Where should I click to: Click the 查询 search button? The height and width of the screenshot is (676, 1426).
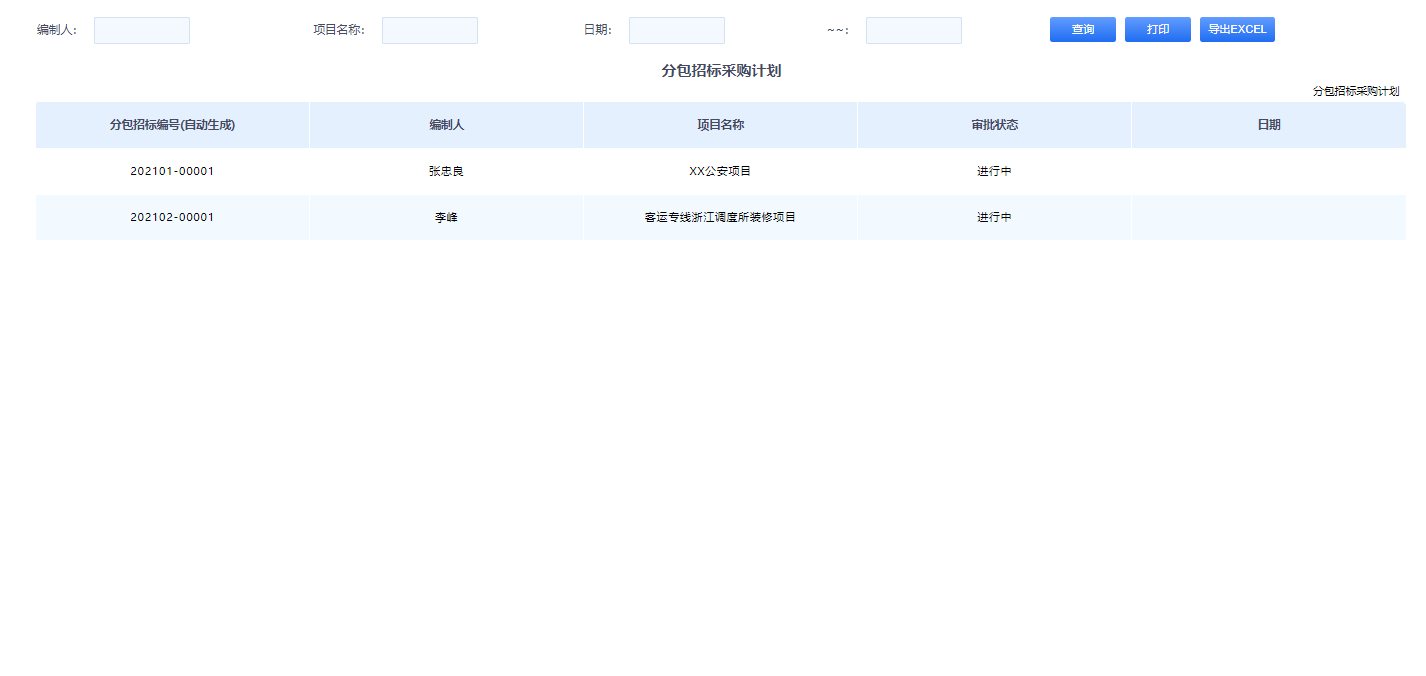point(1082,30)
